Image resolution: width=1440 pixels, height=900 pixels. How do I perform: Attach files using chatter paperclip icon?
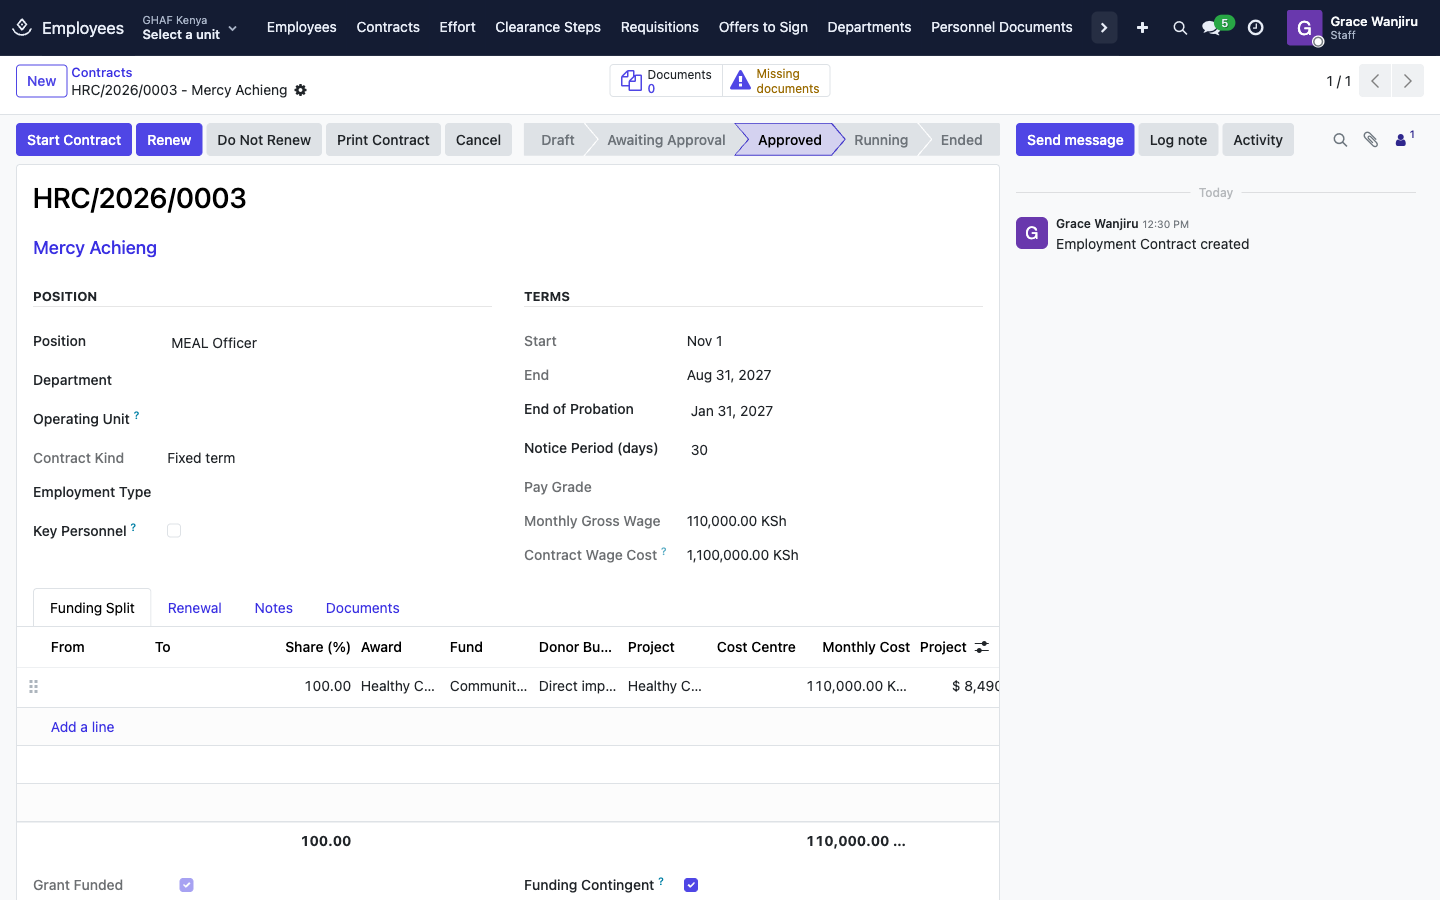click(x=1371, y=140)
